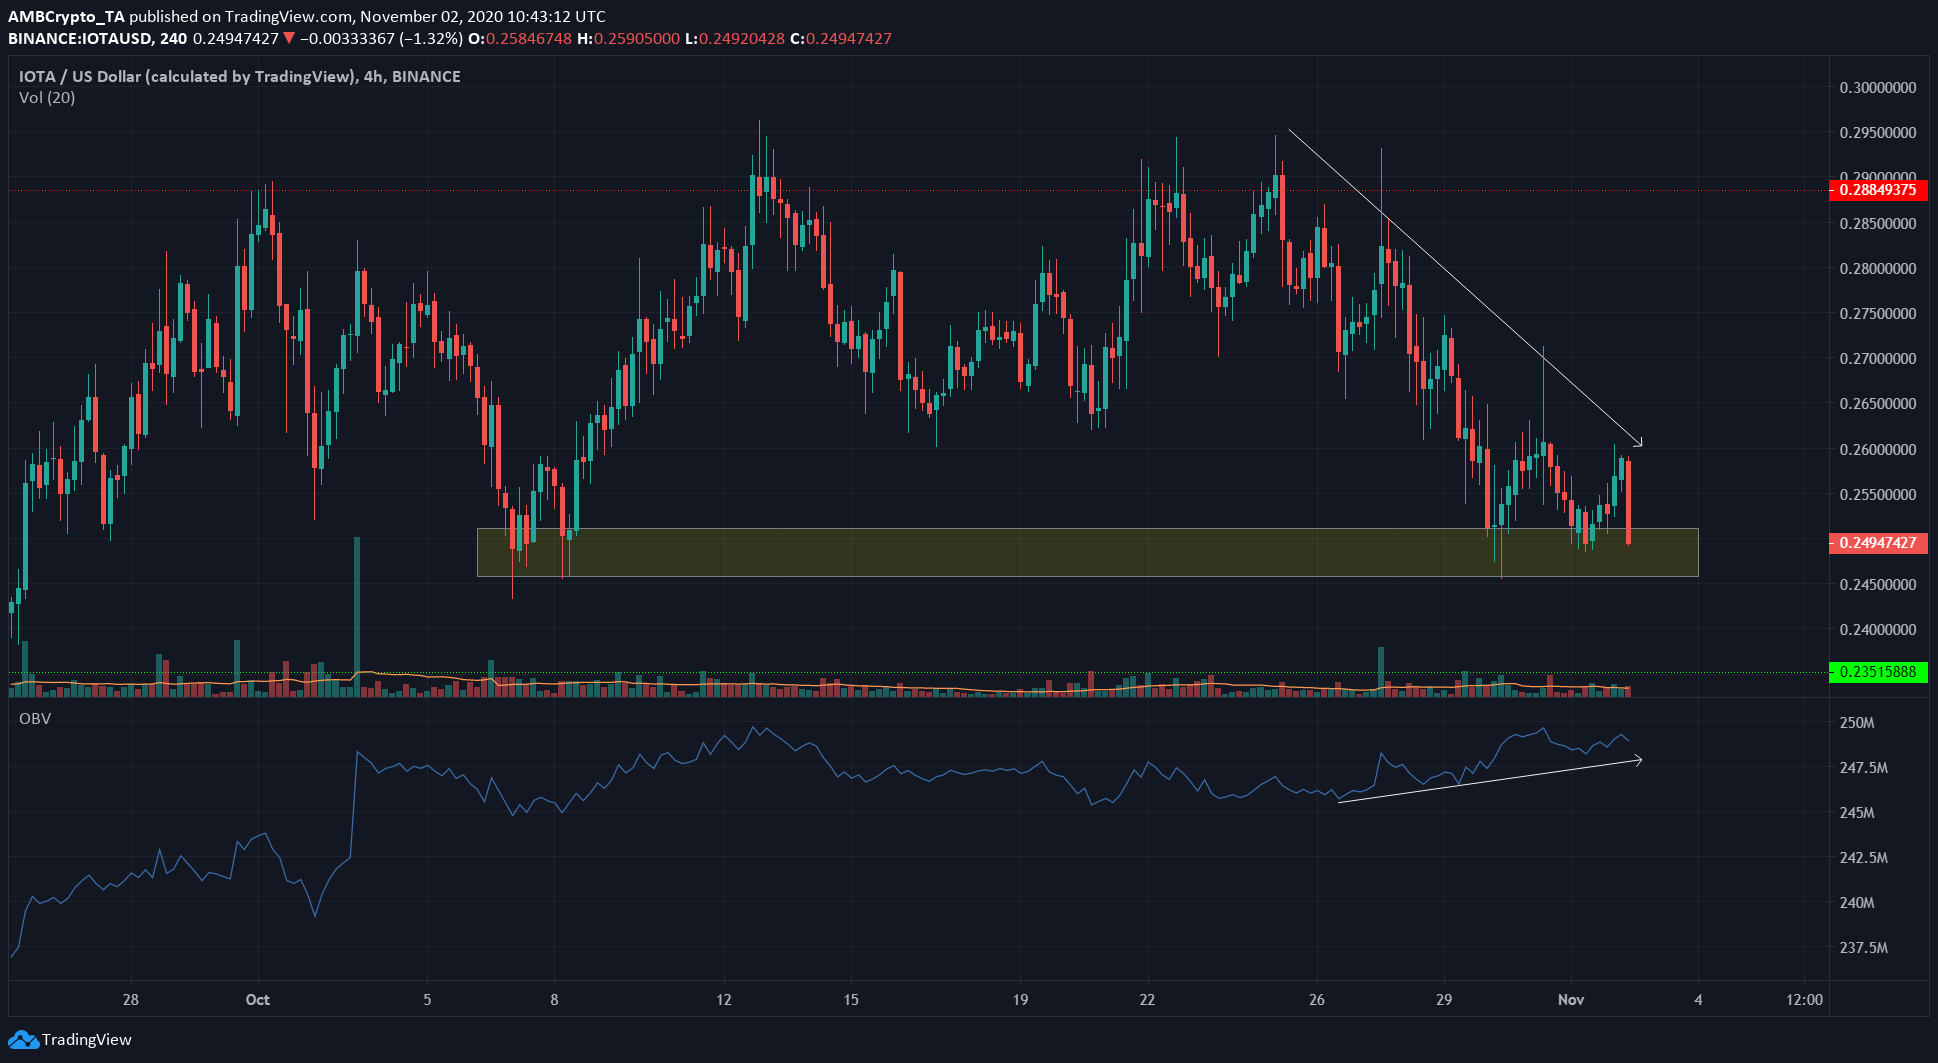Click the 0.30000000 price axis label
This screenshot has height=1063, width=1938.
pyautogui.click(x=1878, y=88)
